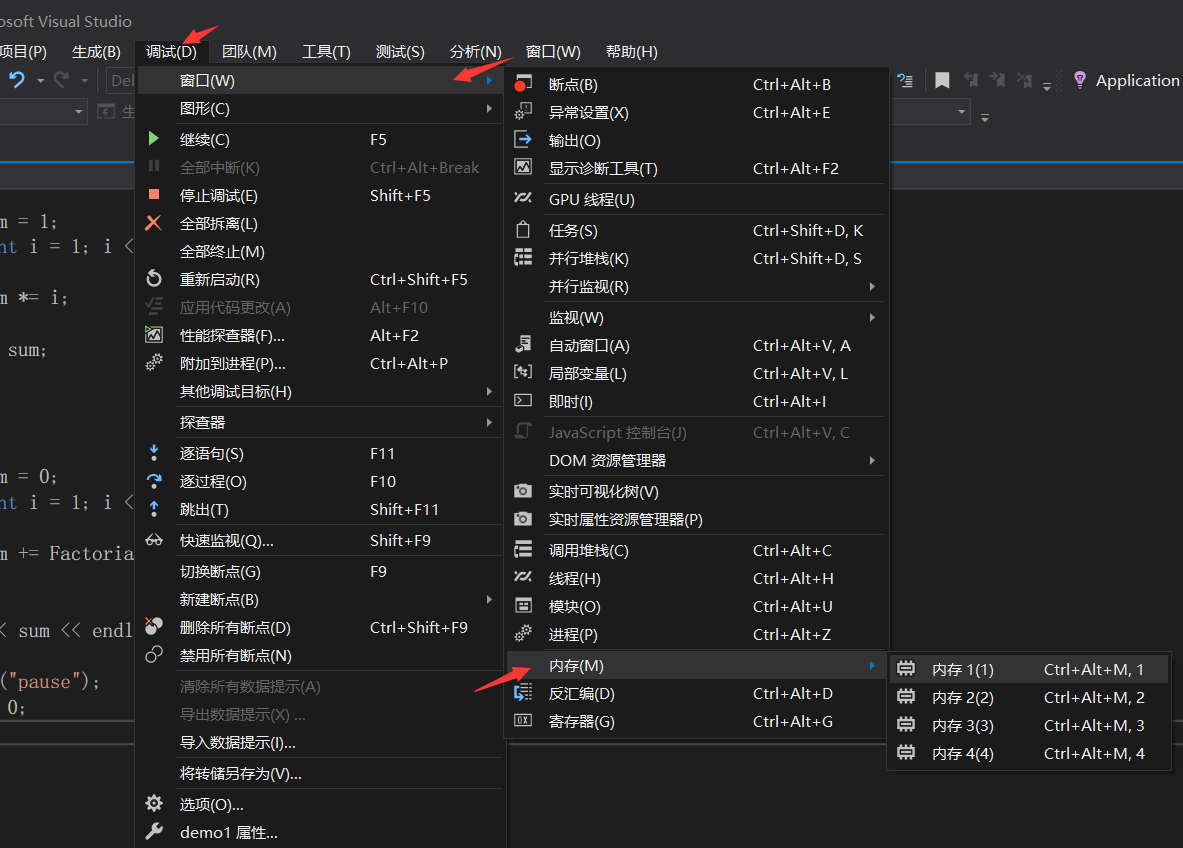The height and width of the screenshot is (848, 1183).
Task: Click the Detach All red X icon
Action: pyautogui.click(x=153, y=223)
